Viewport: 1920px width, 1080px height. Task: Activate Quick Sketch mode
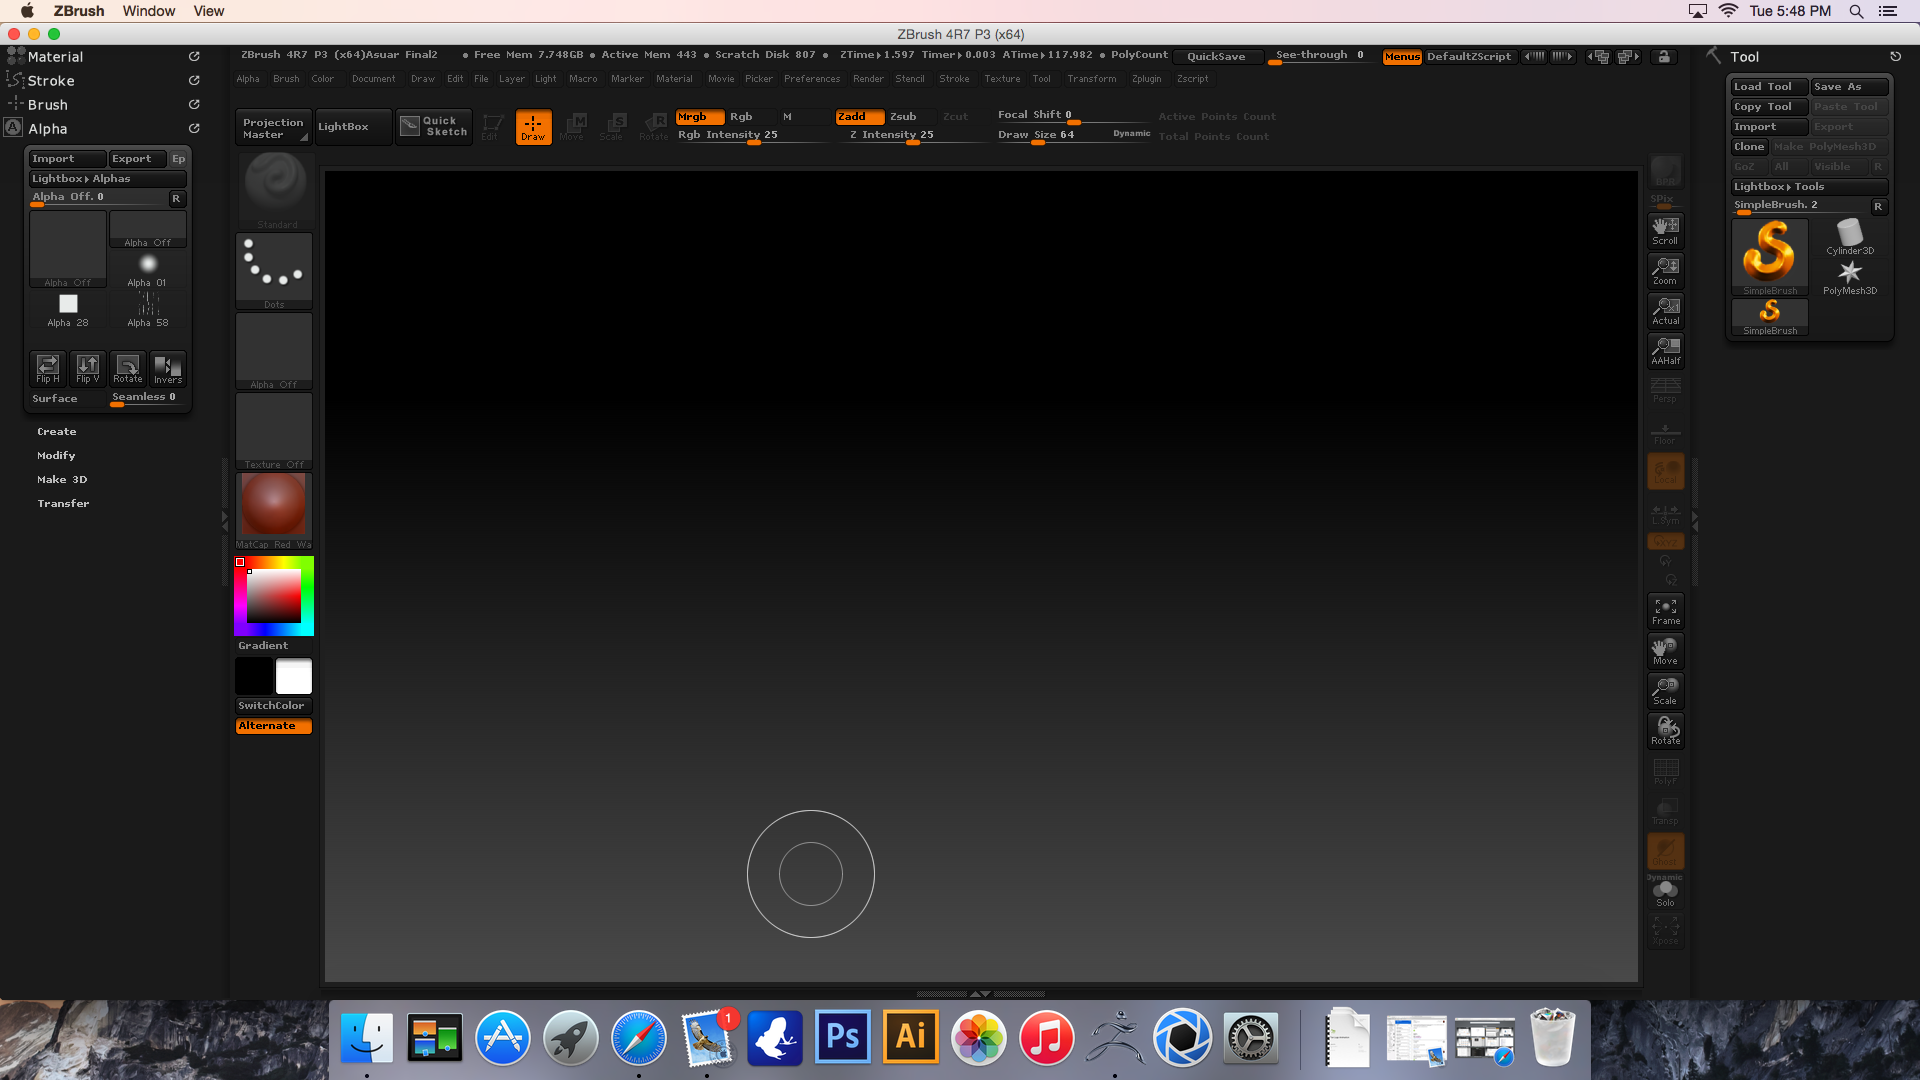[x=433, y=126]
